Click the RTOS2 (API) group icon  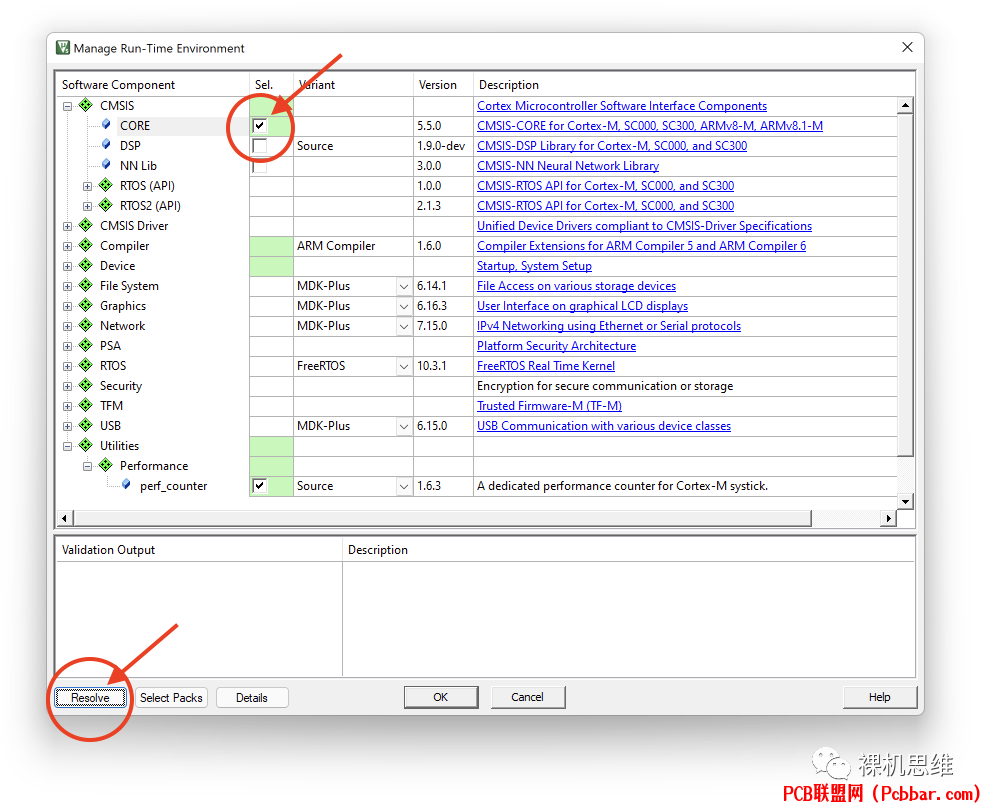(106, 205)
